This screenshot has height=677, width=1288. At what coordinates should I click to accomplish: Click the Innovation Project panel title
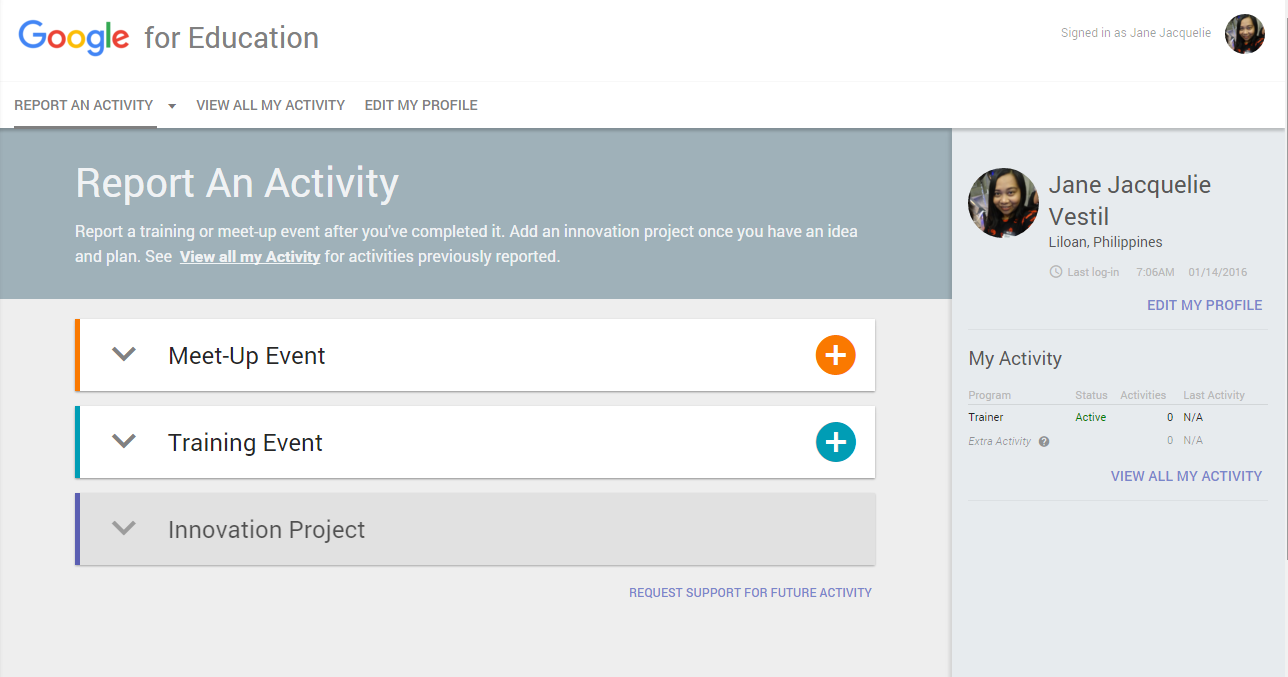(266, 530)
